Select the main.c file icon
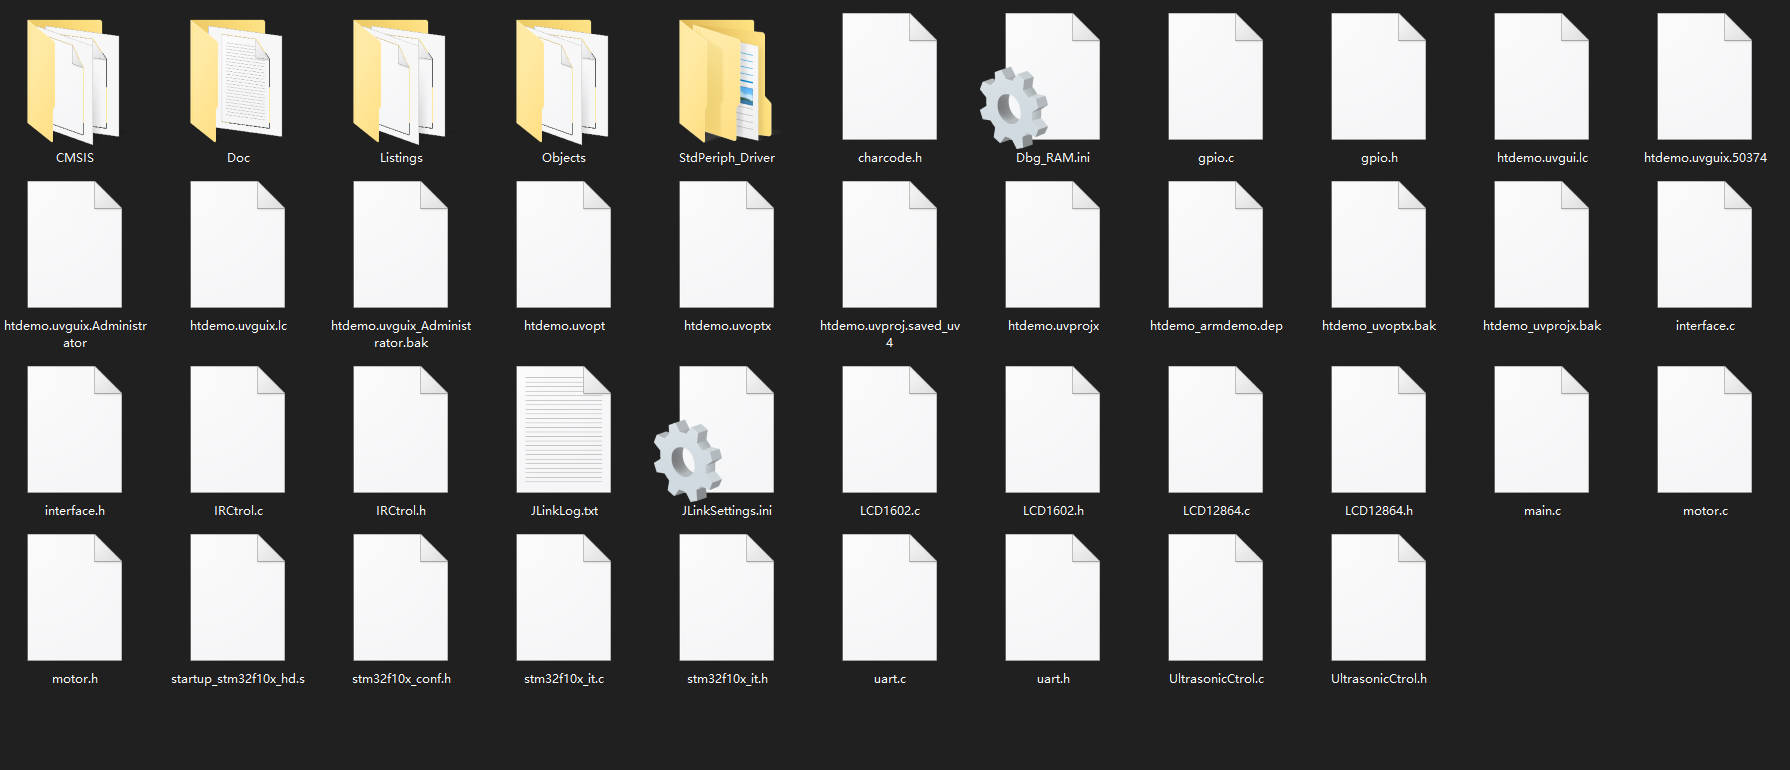The height and width of the screenshot is (770, 1790). click(x=1541, y=429)
